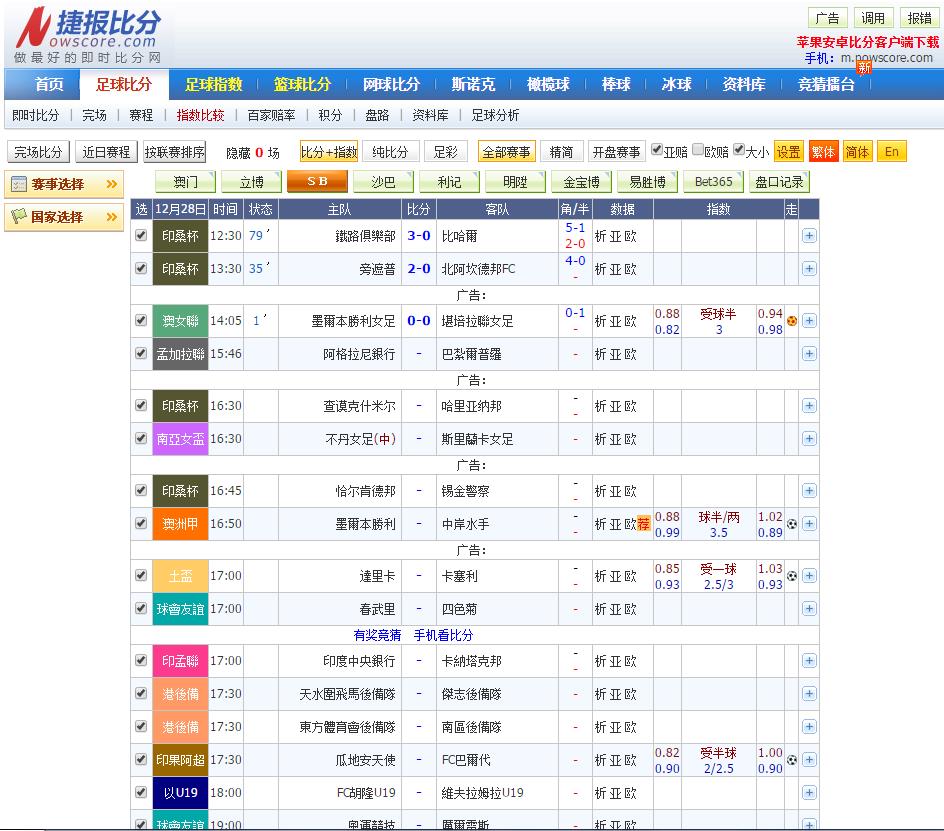Click the orange 设置 button
The width and height of the screenshot is (944, 831).
tap(788, 152)
